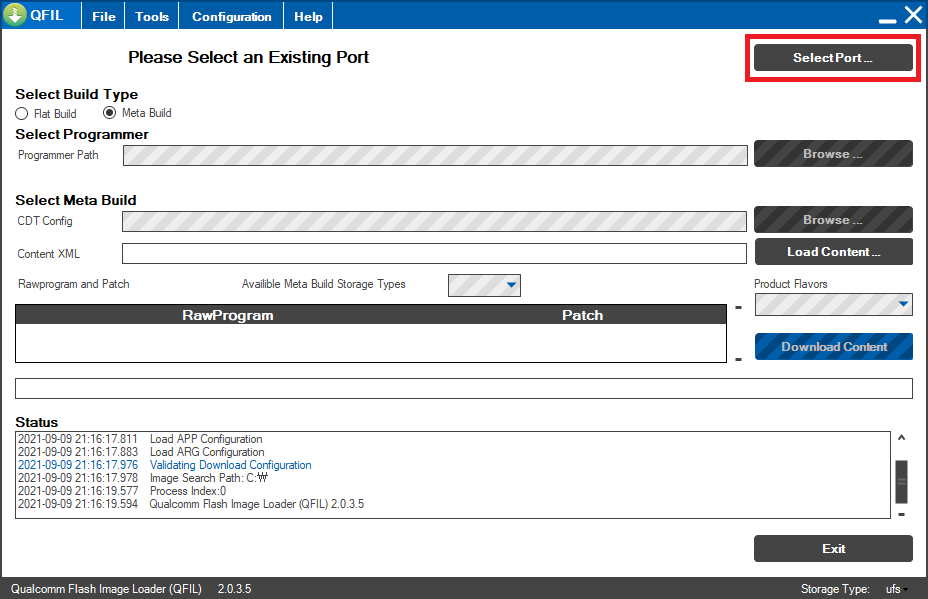
Task: Click the Select Port button
Action: [833, 57]
